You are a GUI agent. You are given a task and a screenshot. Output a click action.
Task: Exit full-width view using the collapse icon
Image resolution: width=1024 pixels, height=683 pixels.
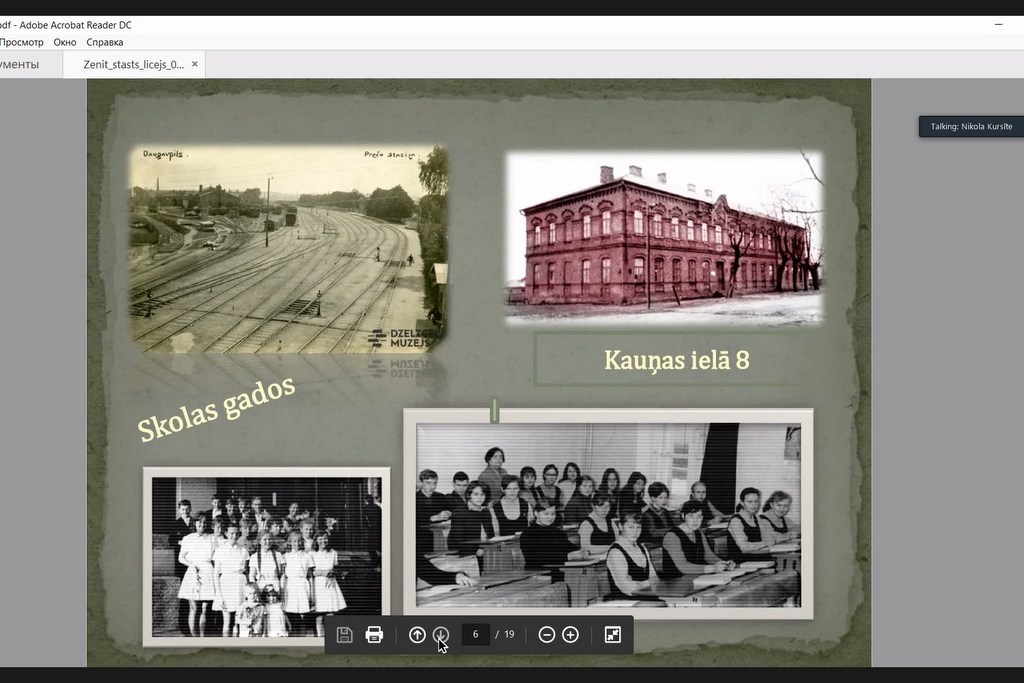point(613,635)
